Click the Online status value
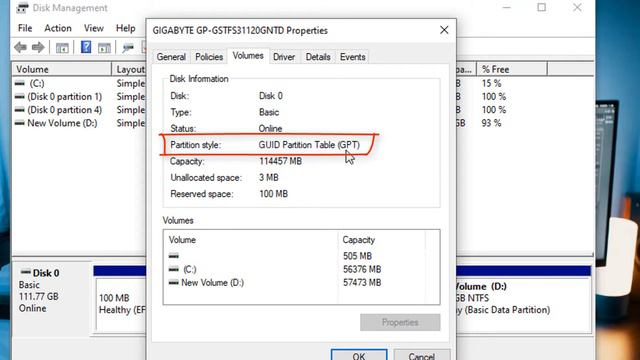 tap(270, 129)
